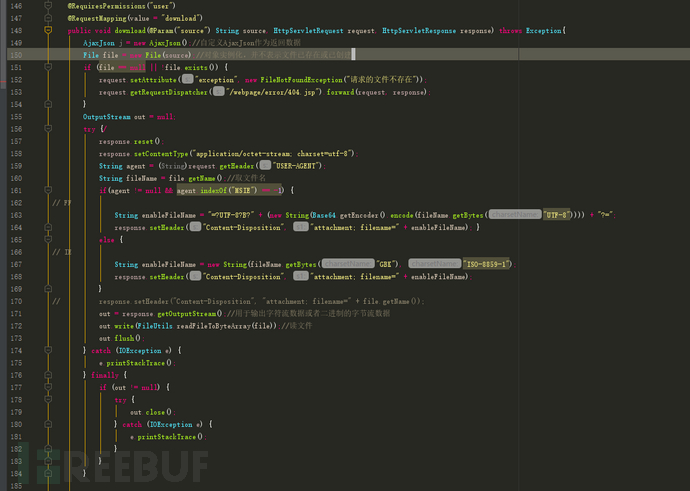Click fold end marker at line 164
Image resolution: width=690 pixels, height=491 pixels.
tap(48, 227)
